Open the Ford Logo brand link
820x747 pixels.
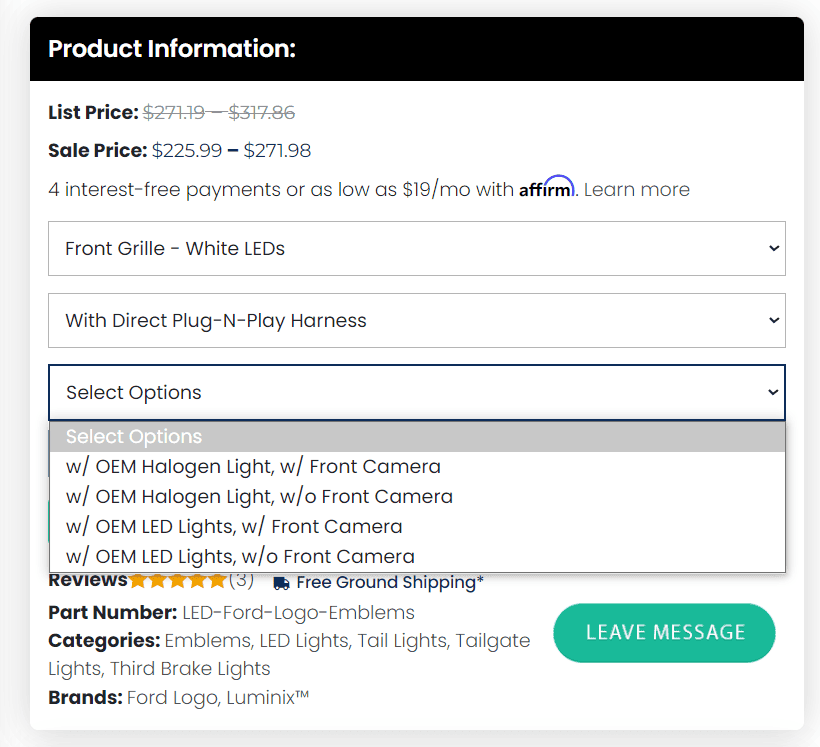168,698
